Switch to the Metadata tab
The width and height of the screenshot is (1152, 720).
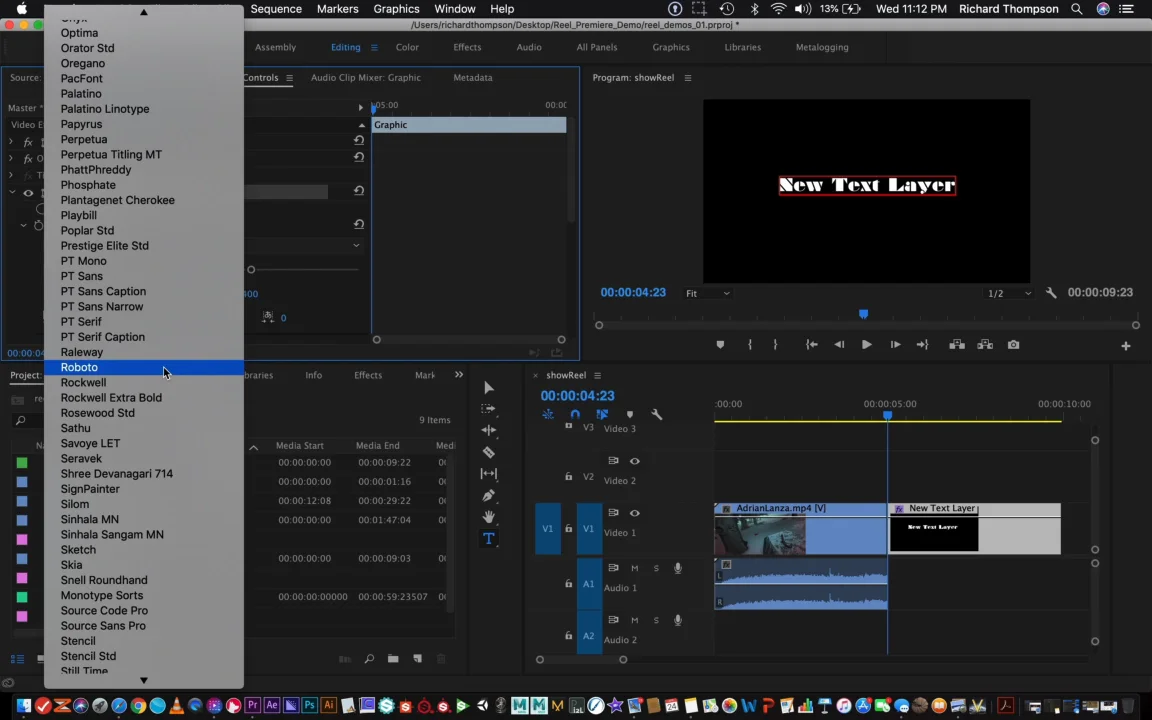(x=472, y=77)
